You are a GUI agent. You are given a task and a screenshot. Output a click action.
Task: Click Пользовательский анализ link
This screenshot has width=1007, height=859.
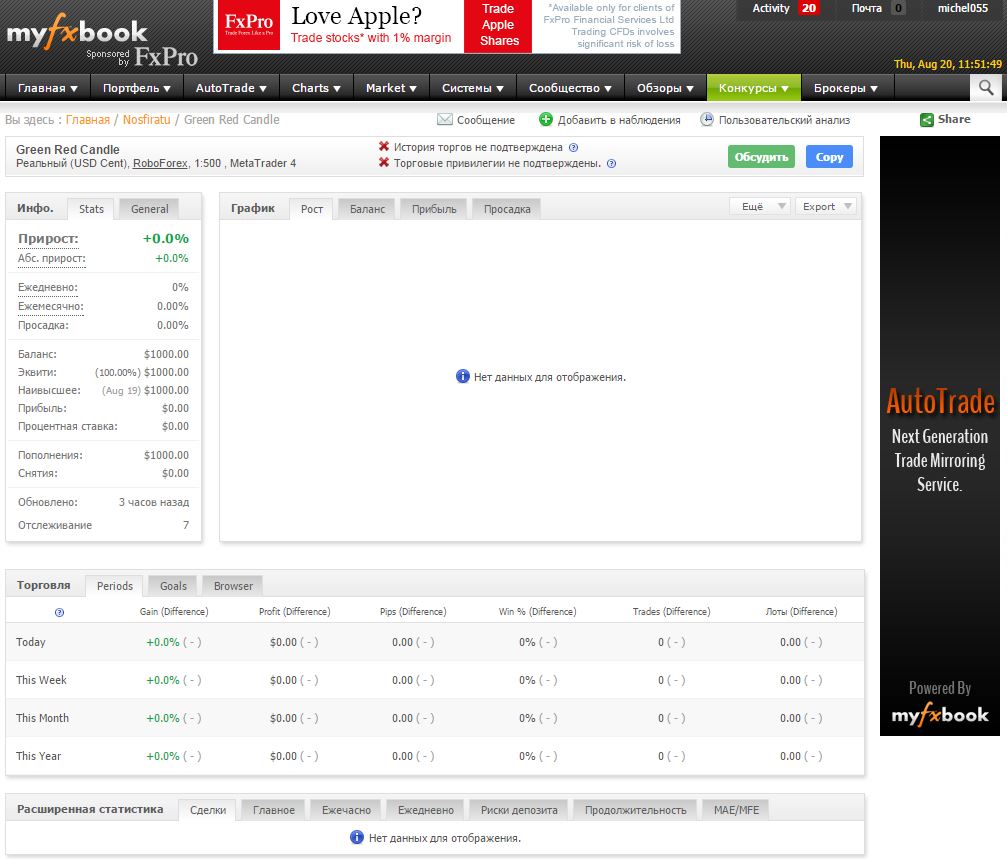[x=784, y=120]
